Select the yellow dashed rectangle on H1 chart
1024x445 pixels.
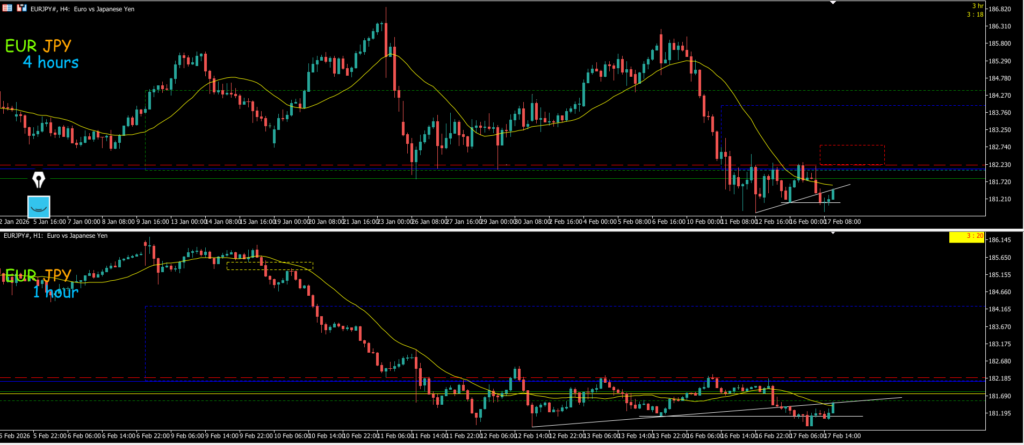click(x=269, y=266)
